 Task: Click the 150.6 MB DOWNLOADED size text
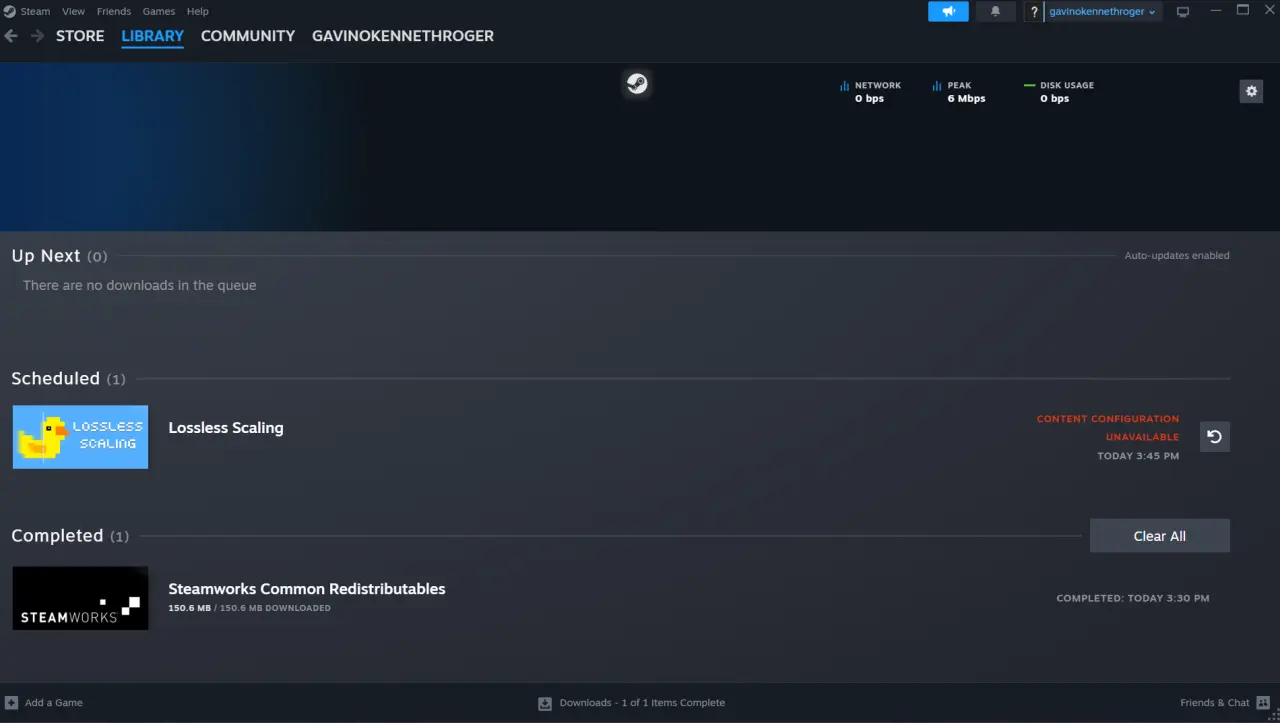pyautogui.click(x=249, y=608)
